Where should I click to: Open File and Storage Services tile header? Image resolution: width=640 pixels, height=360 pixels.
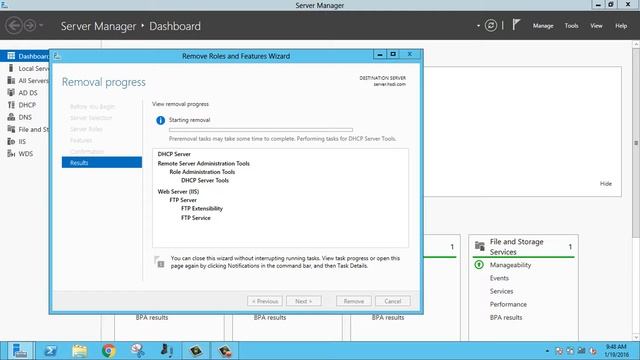pos(523,247)
